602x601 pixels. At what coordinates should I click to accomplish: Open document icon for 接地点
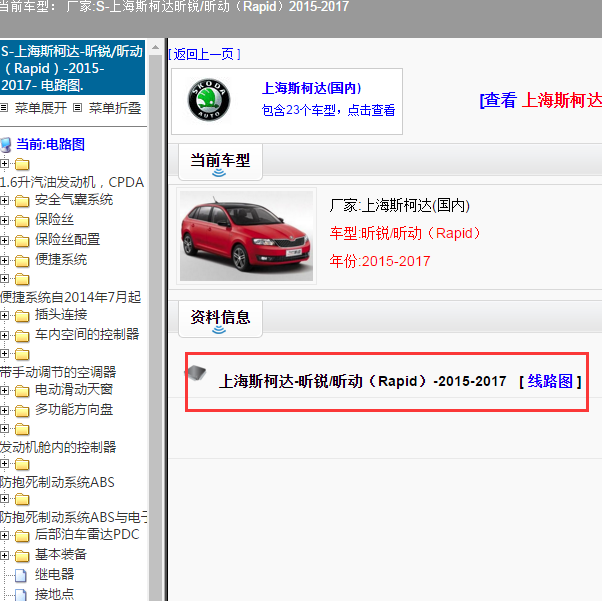pyautogui.click(x=21, y=594)
